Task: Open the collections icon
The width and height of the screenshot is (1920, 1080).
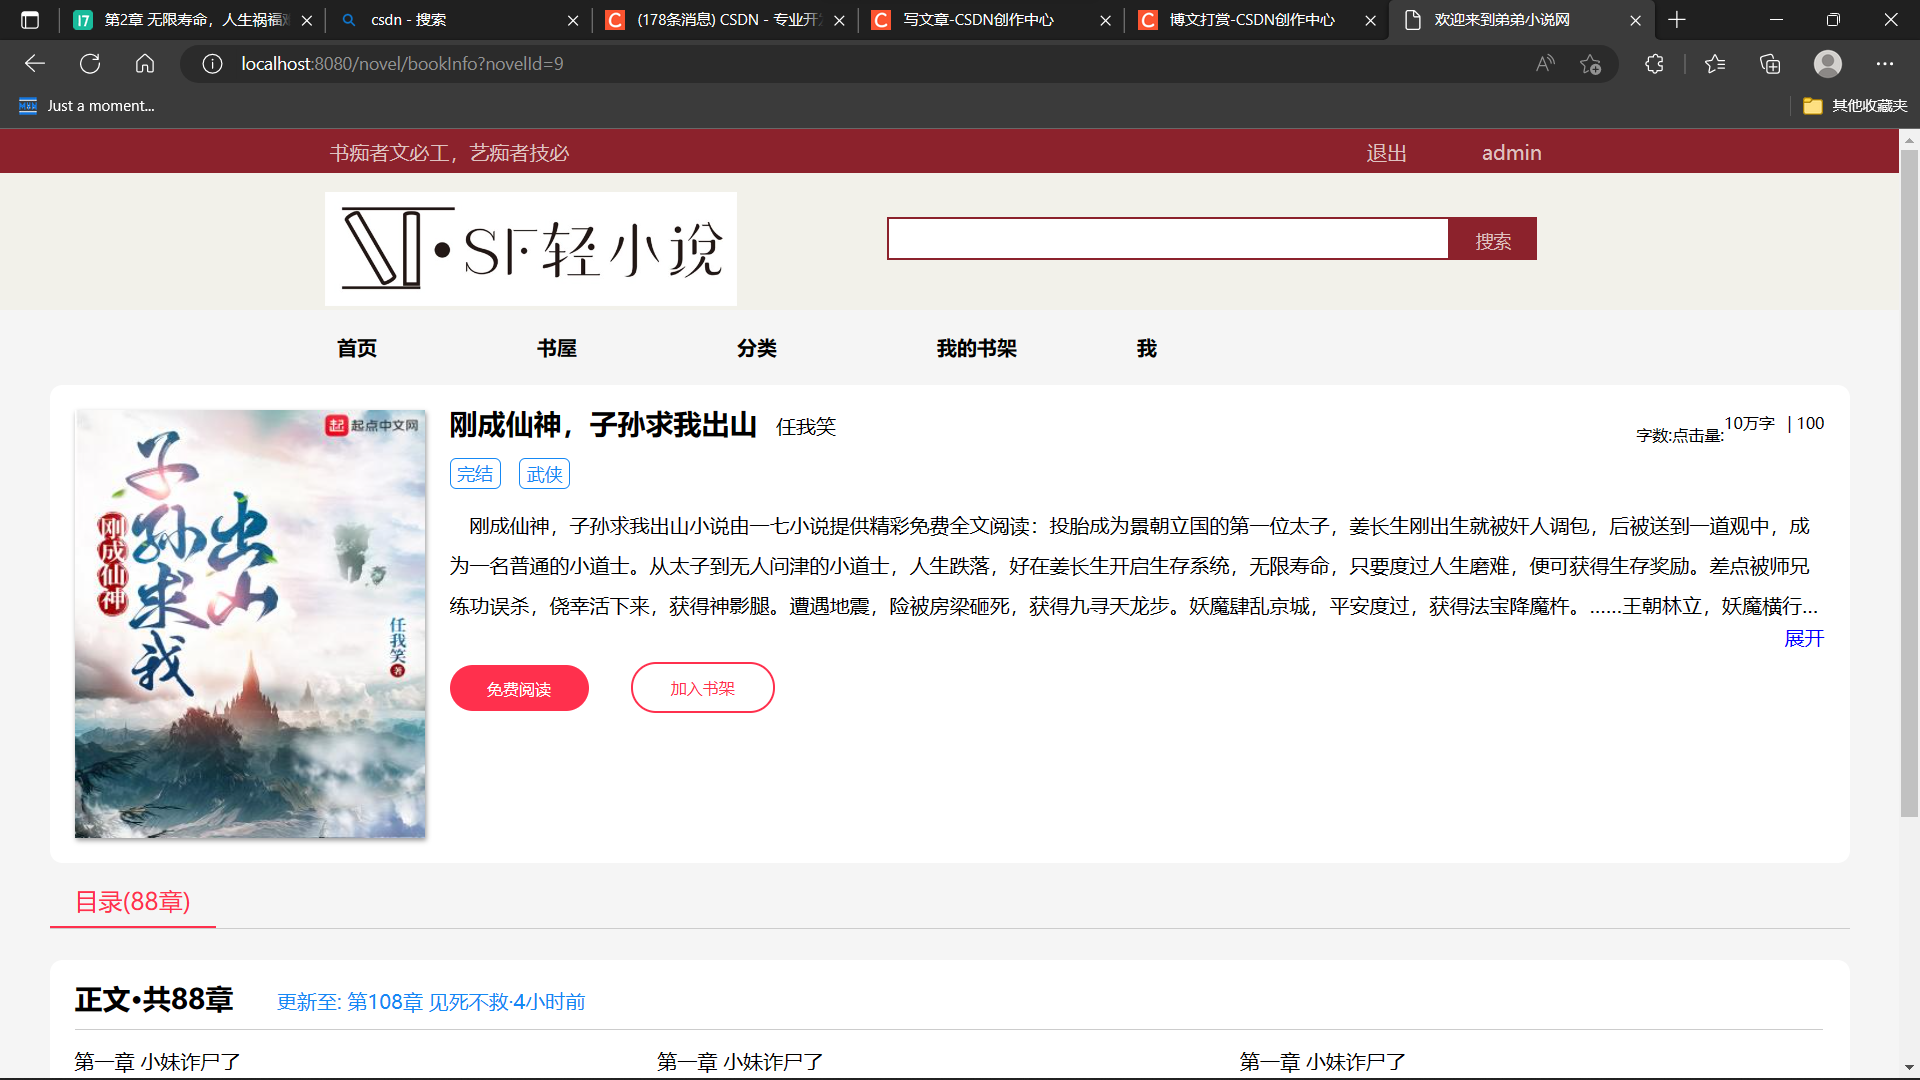Action: click(x=1770, y=64)
